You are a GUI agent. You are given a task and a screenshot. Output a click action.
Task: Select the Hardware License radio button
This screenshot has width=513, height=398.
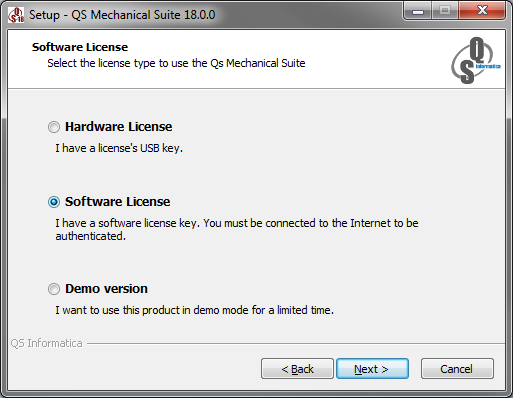pyautogui.click(x=54, y=127)
